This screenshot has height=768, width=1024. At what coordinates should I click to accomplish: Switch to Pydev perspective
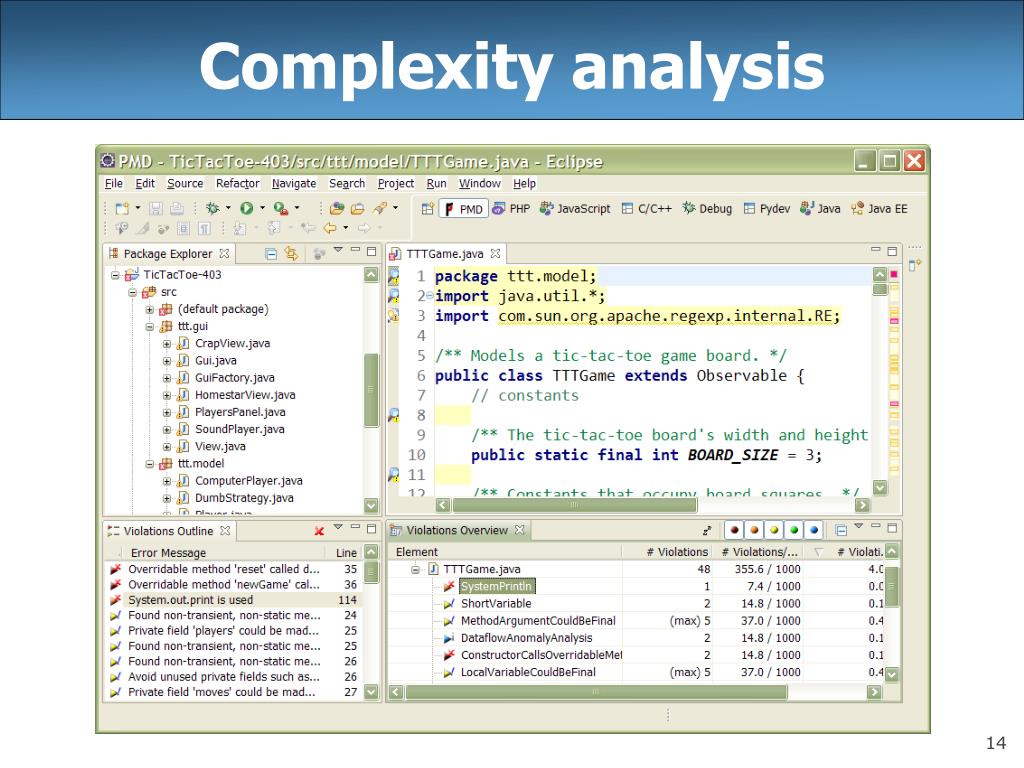[x=767, y=209]
